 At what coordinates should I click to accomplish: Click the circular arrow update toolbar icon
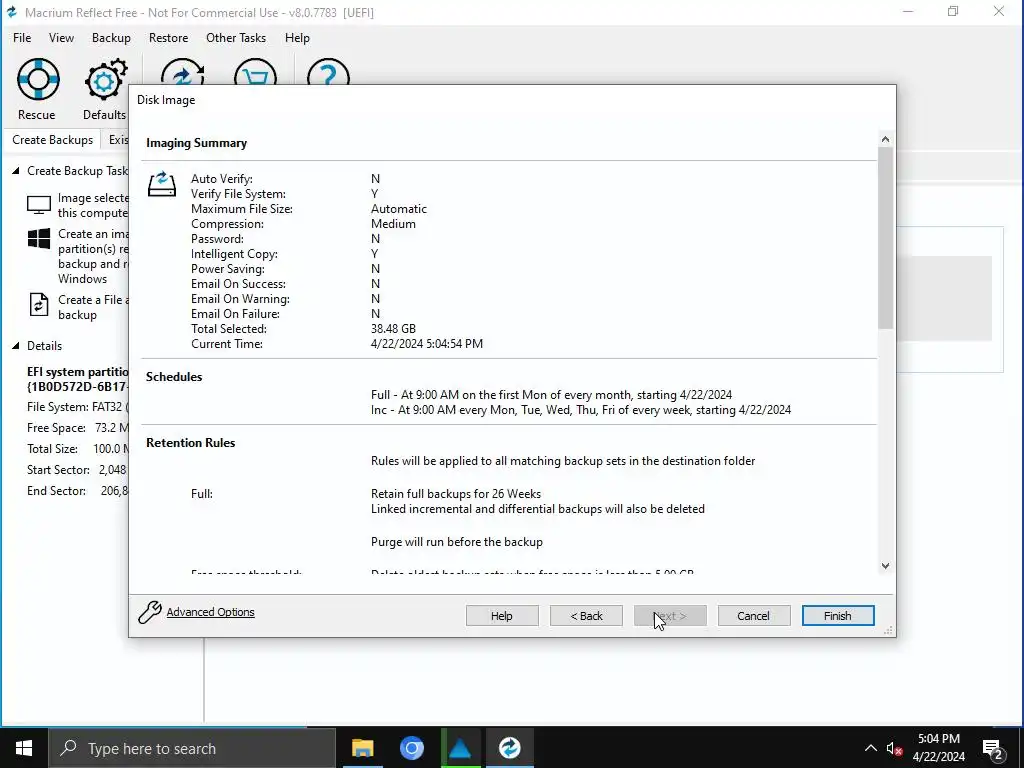coord(183,72)
